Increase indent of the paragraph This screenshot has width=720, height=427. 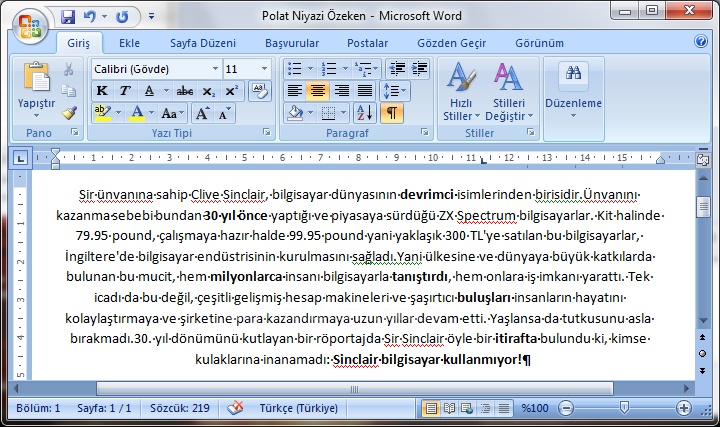click(x=419, y=69)
